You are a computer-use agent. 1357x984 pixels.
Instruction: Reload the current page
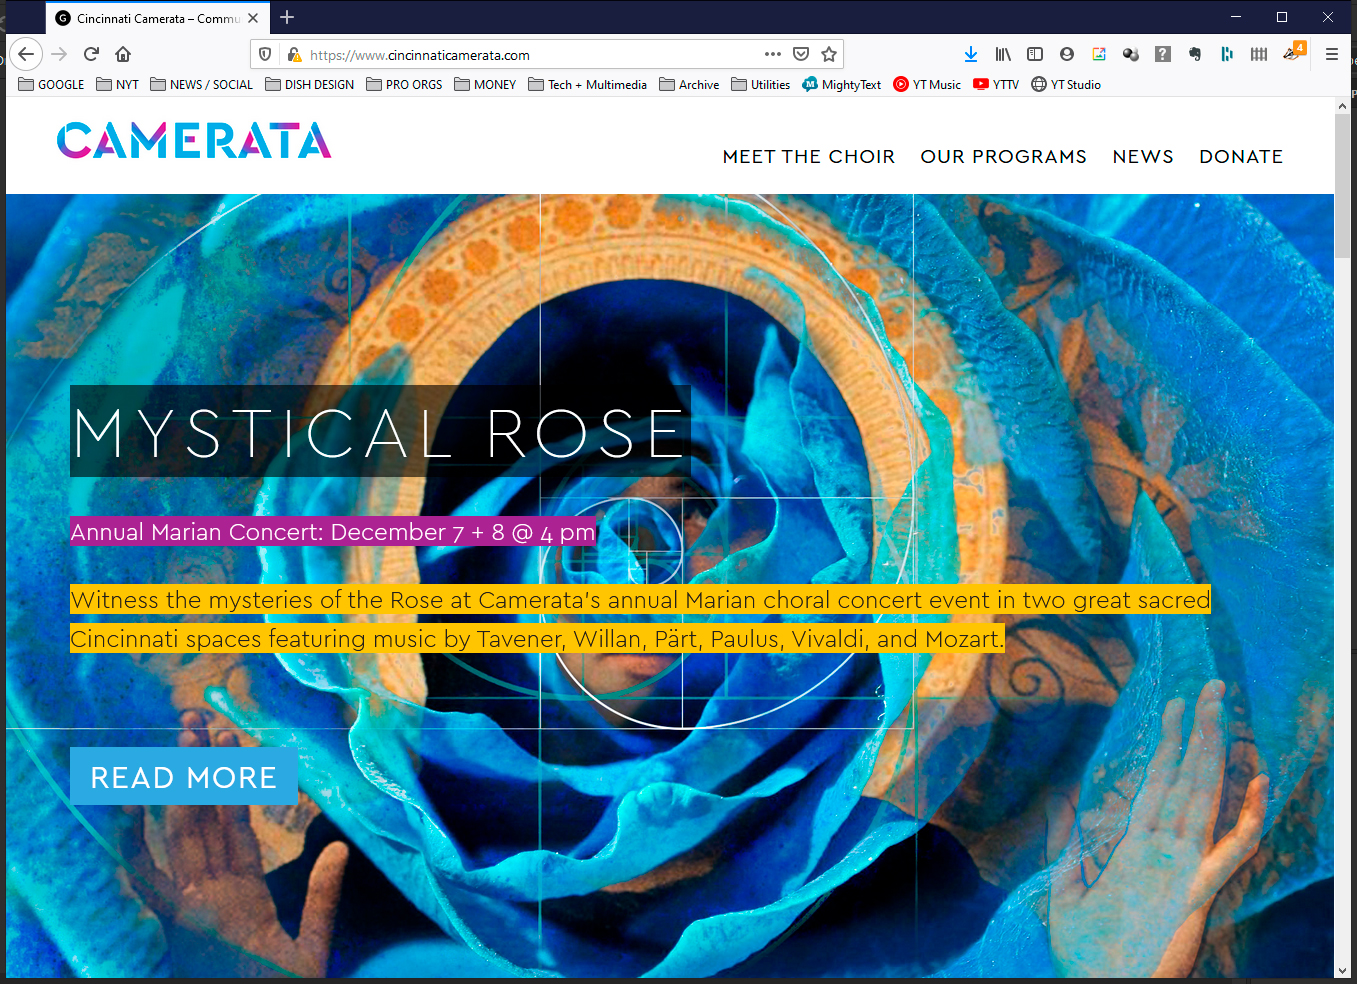tap(91, 54)
